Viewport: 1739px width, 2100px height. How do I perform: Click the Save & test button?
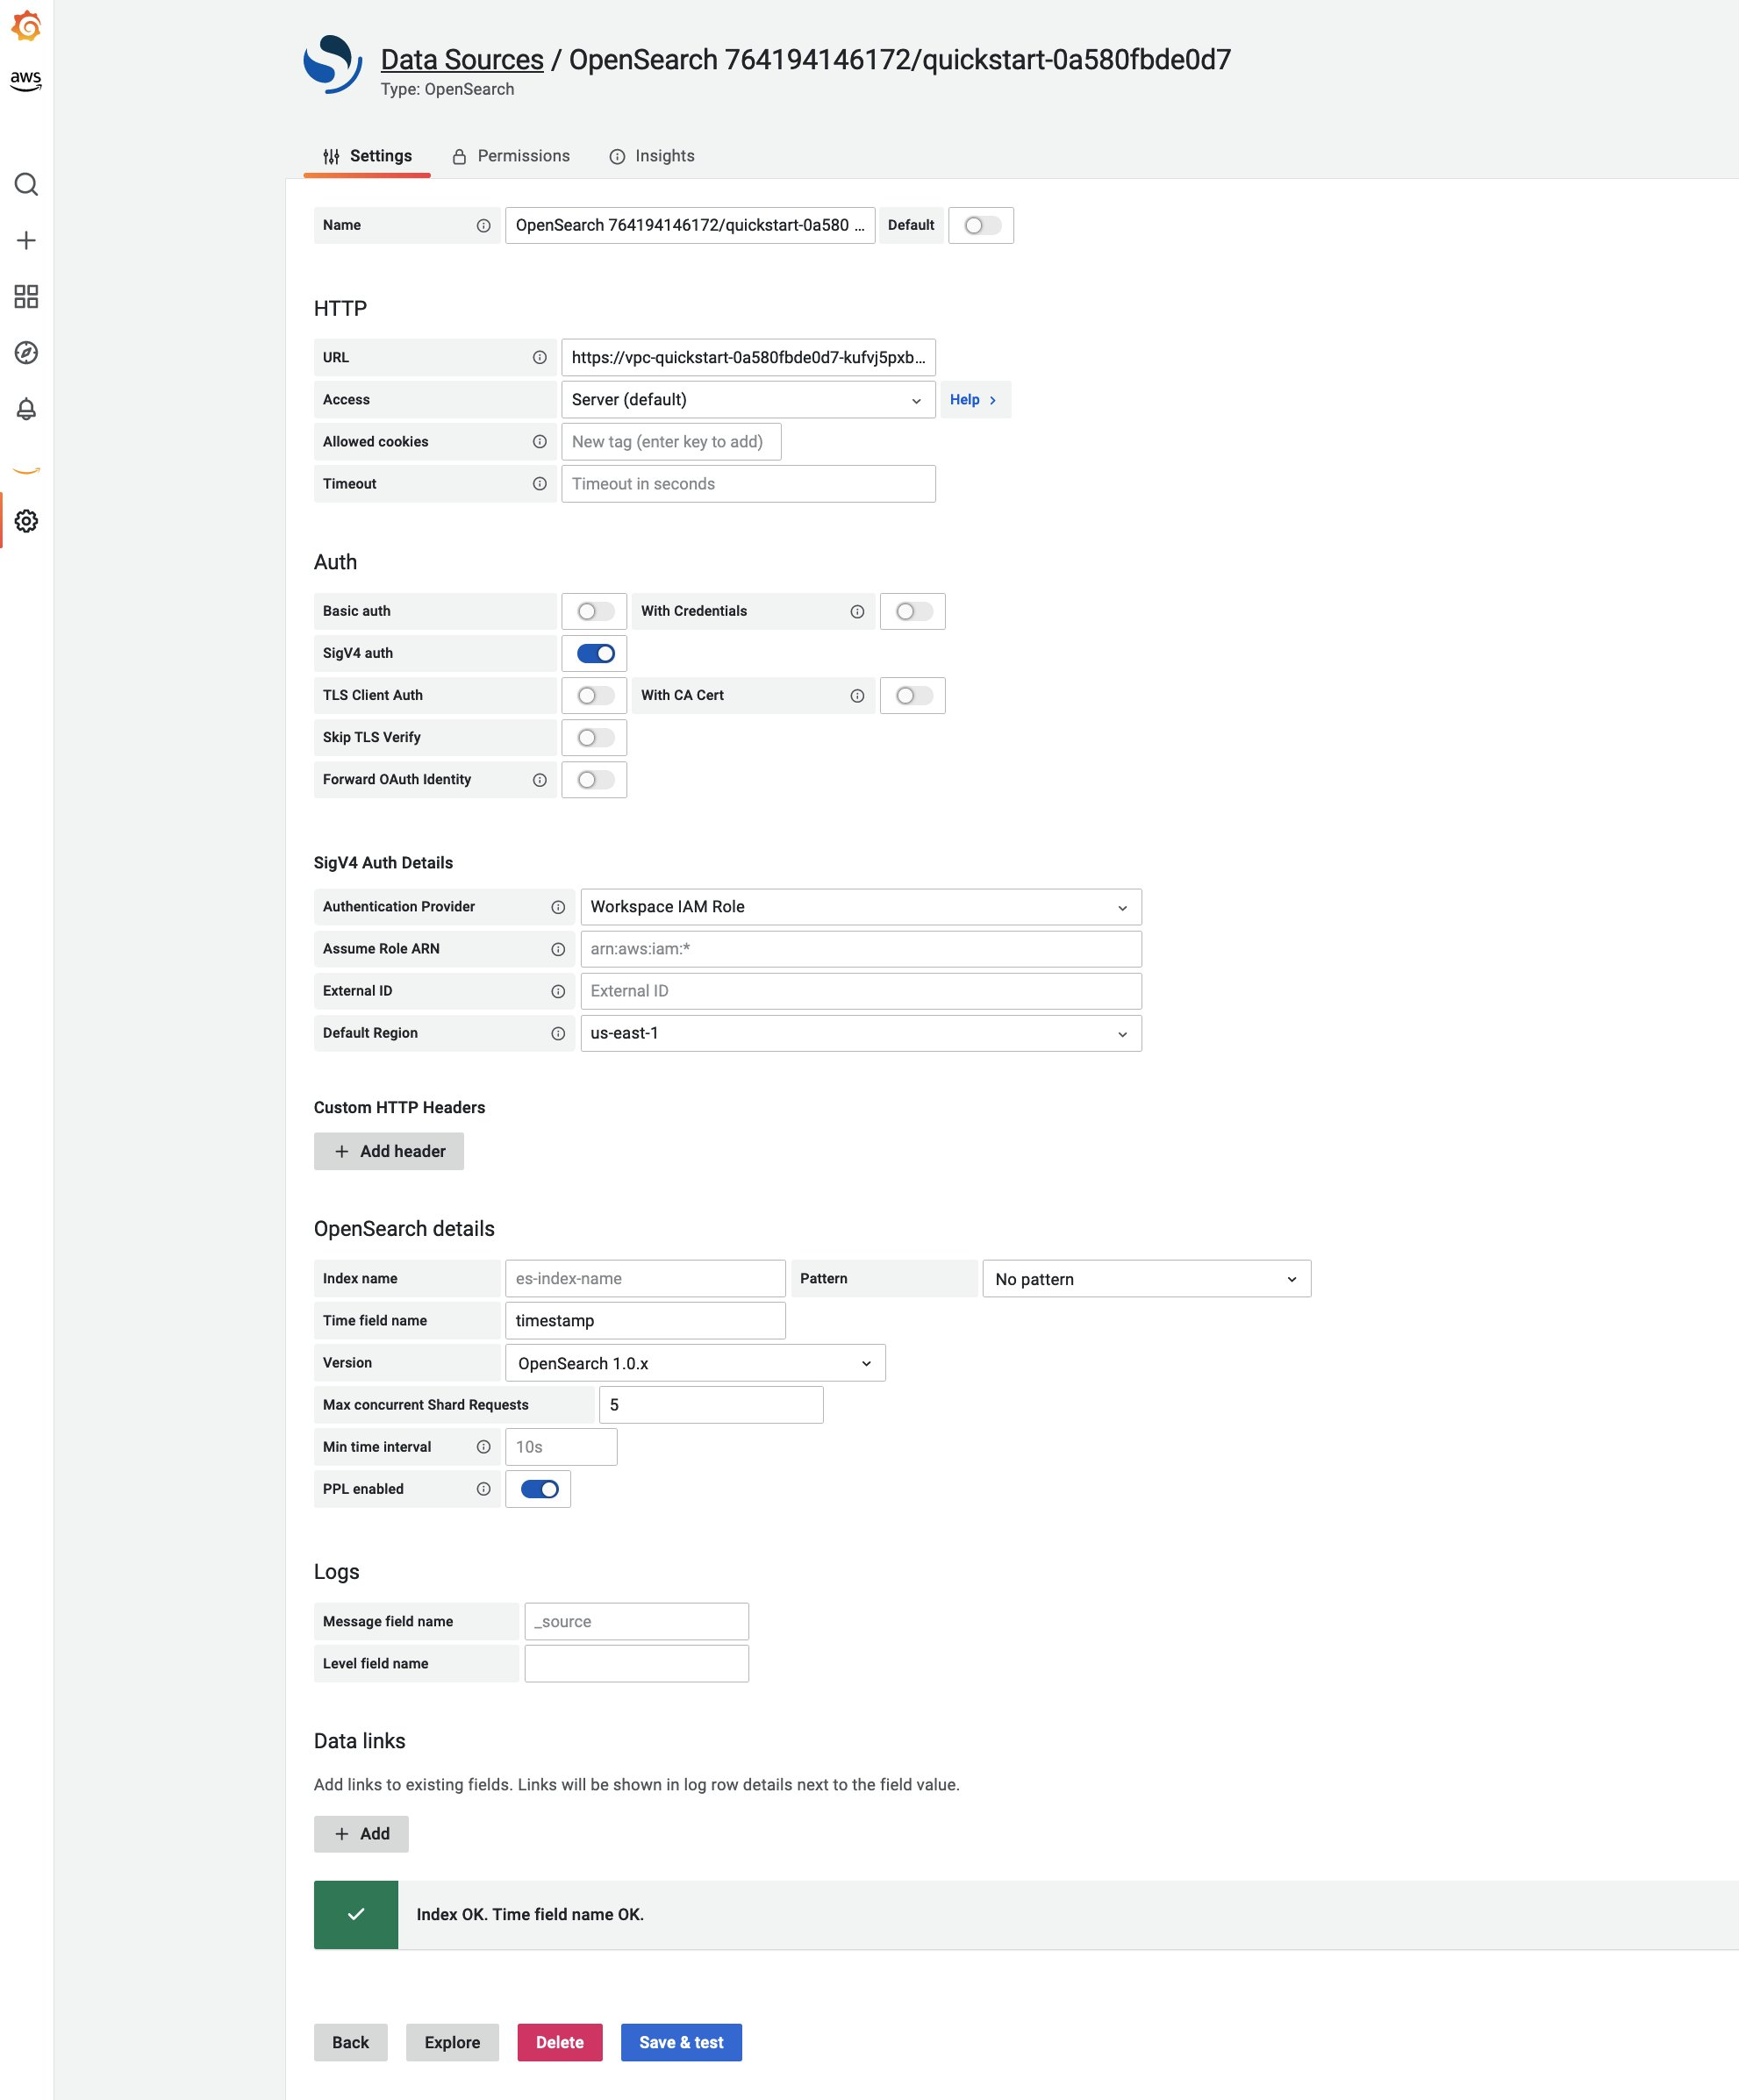click(681, 2042)
